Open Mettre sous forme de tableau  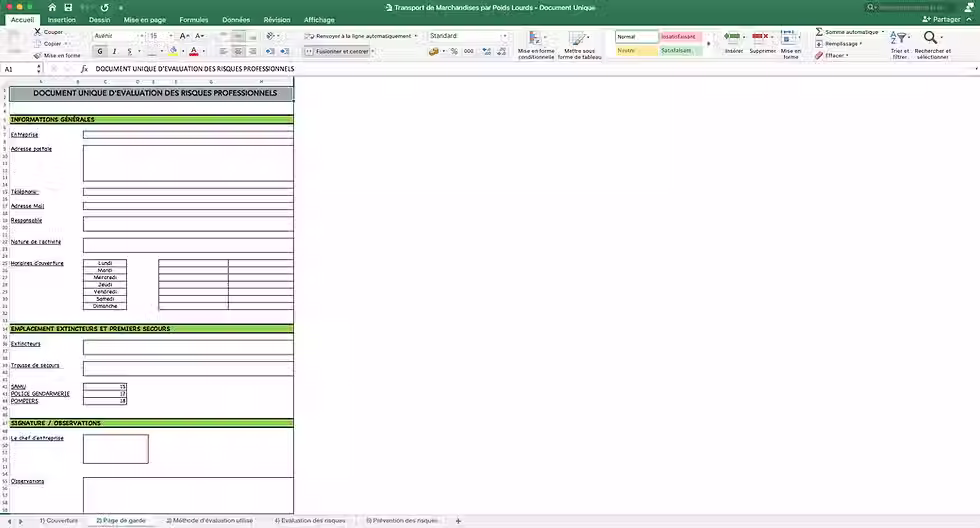[x=579, y=45]
